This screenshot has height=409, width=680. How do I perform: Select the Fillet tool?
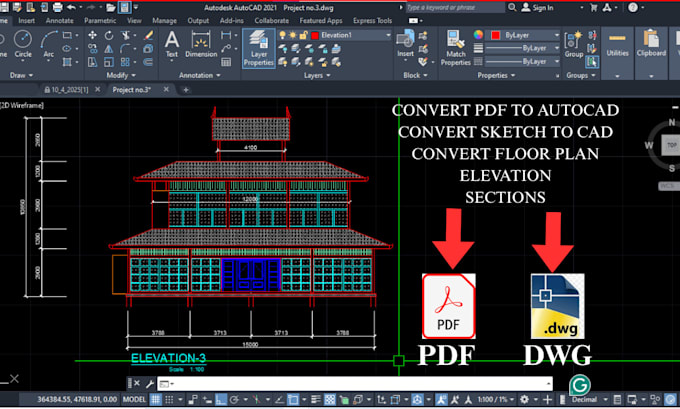[x=126, y=49]
